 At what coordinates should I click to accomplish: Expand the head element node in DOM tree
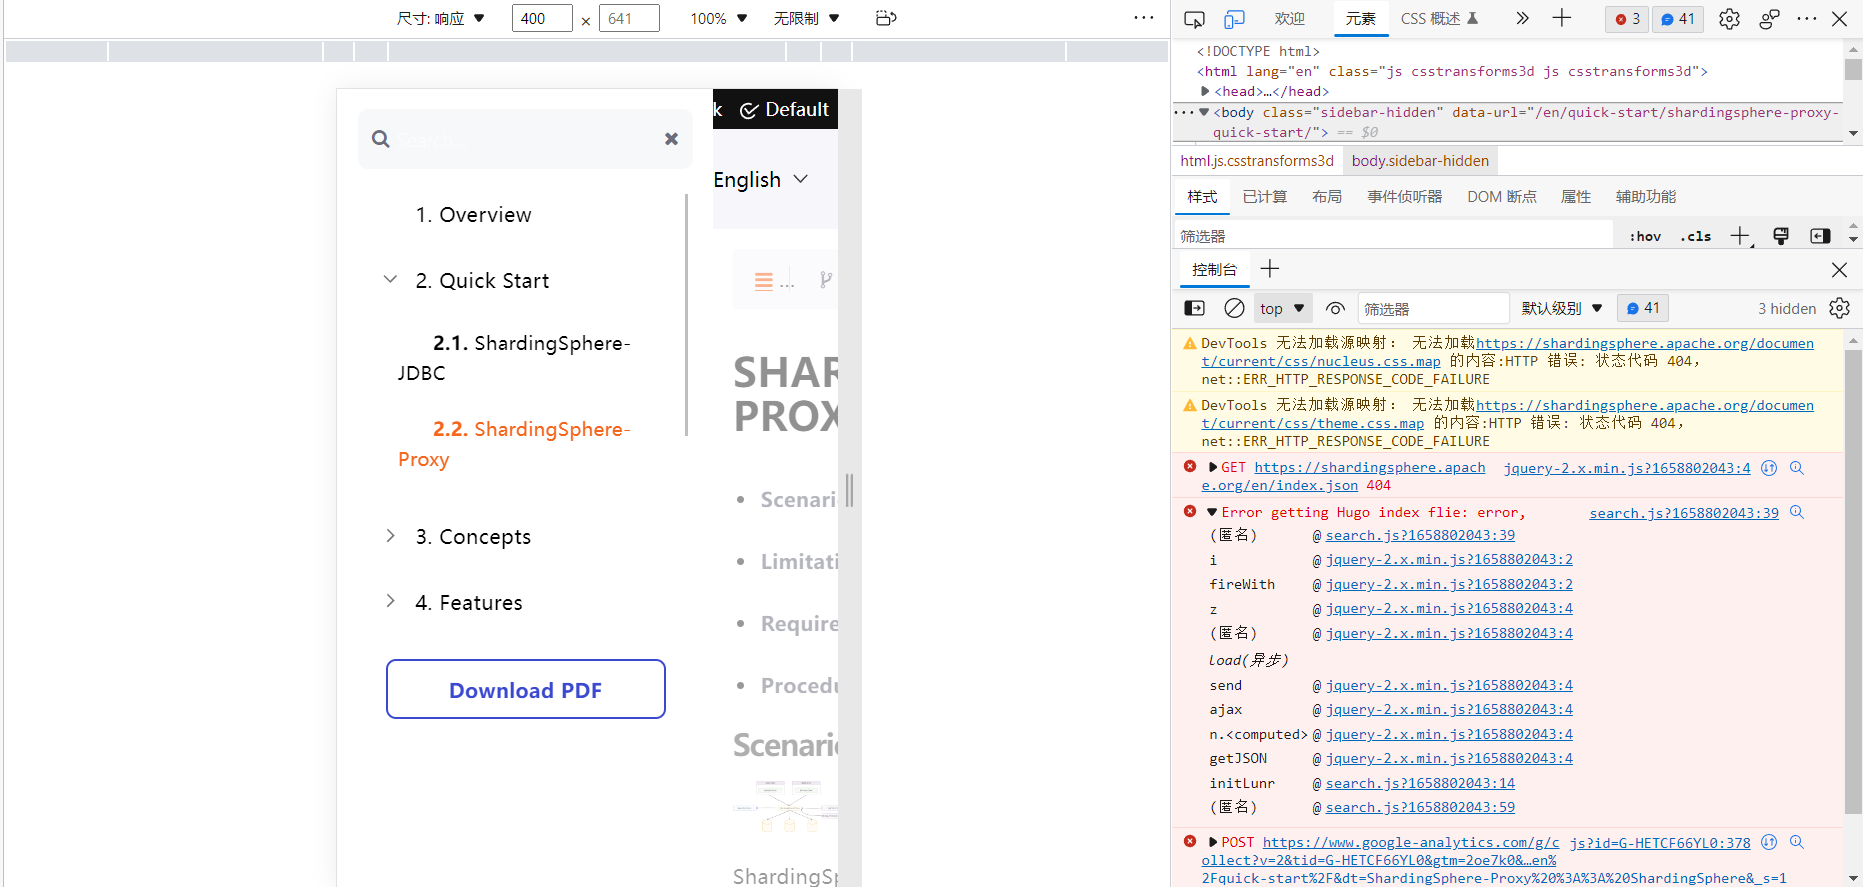tap(1205, 91)
